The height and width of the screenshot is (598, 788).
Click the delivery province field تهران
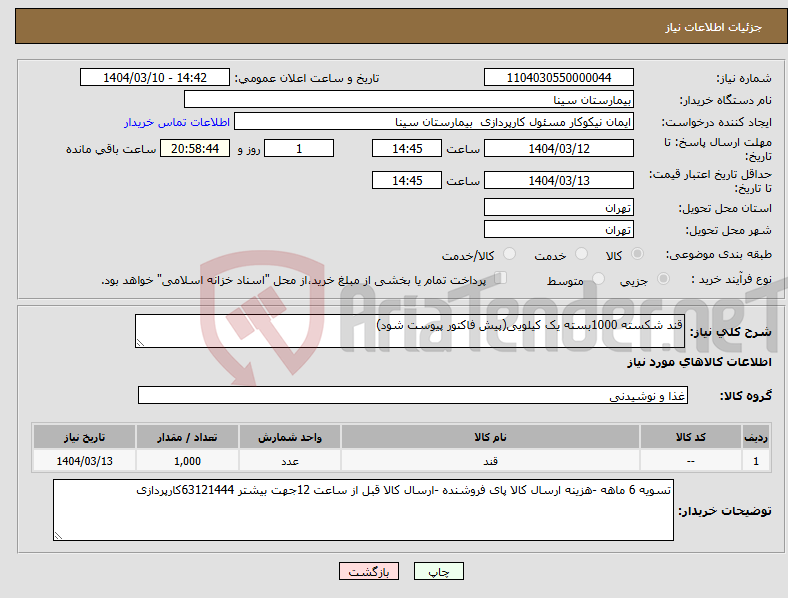click(x=558, y=207)
